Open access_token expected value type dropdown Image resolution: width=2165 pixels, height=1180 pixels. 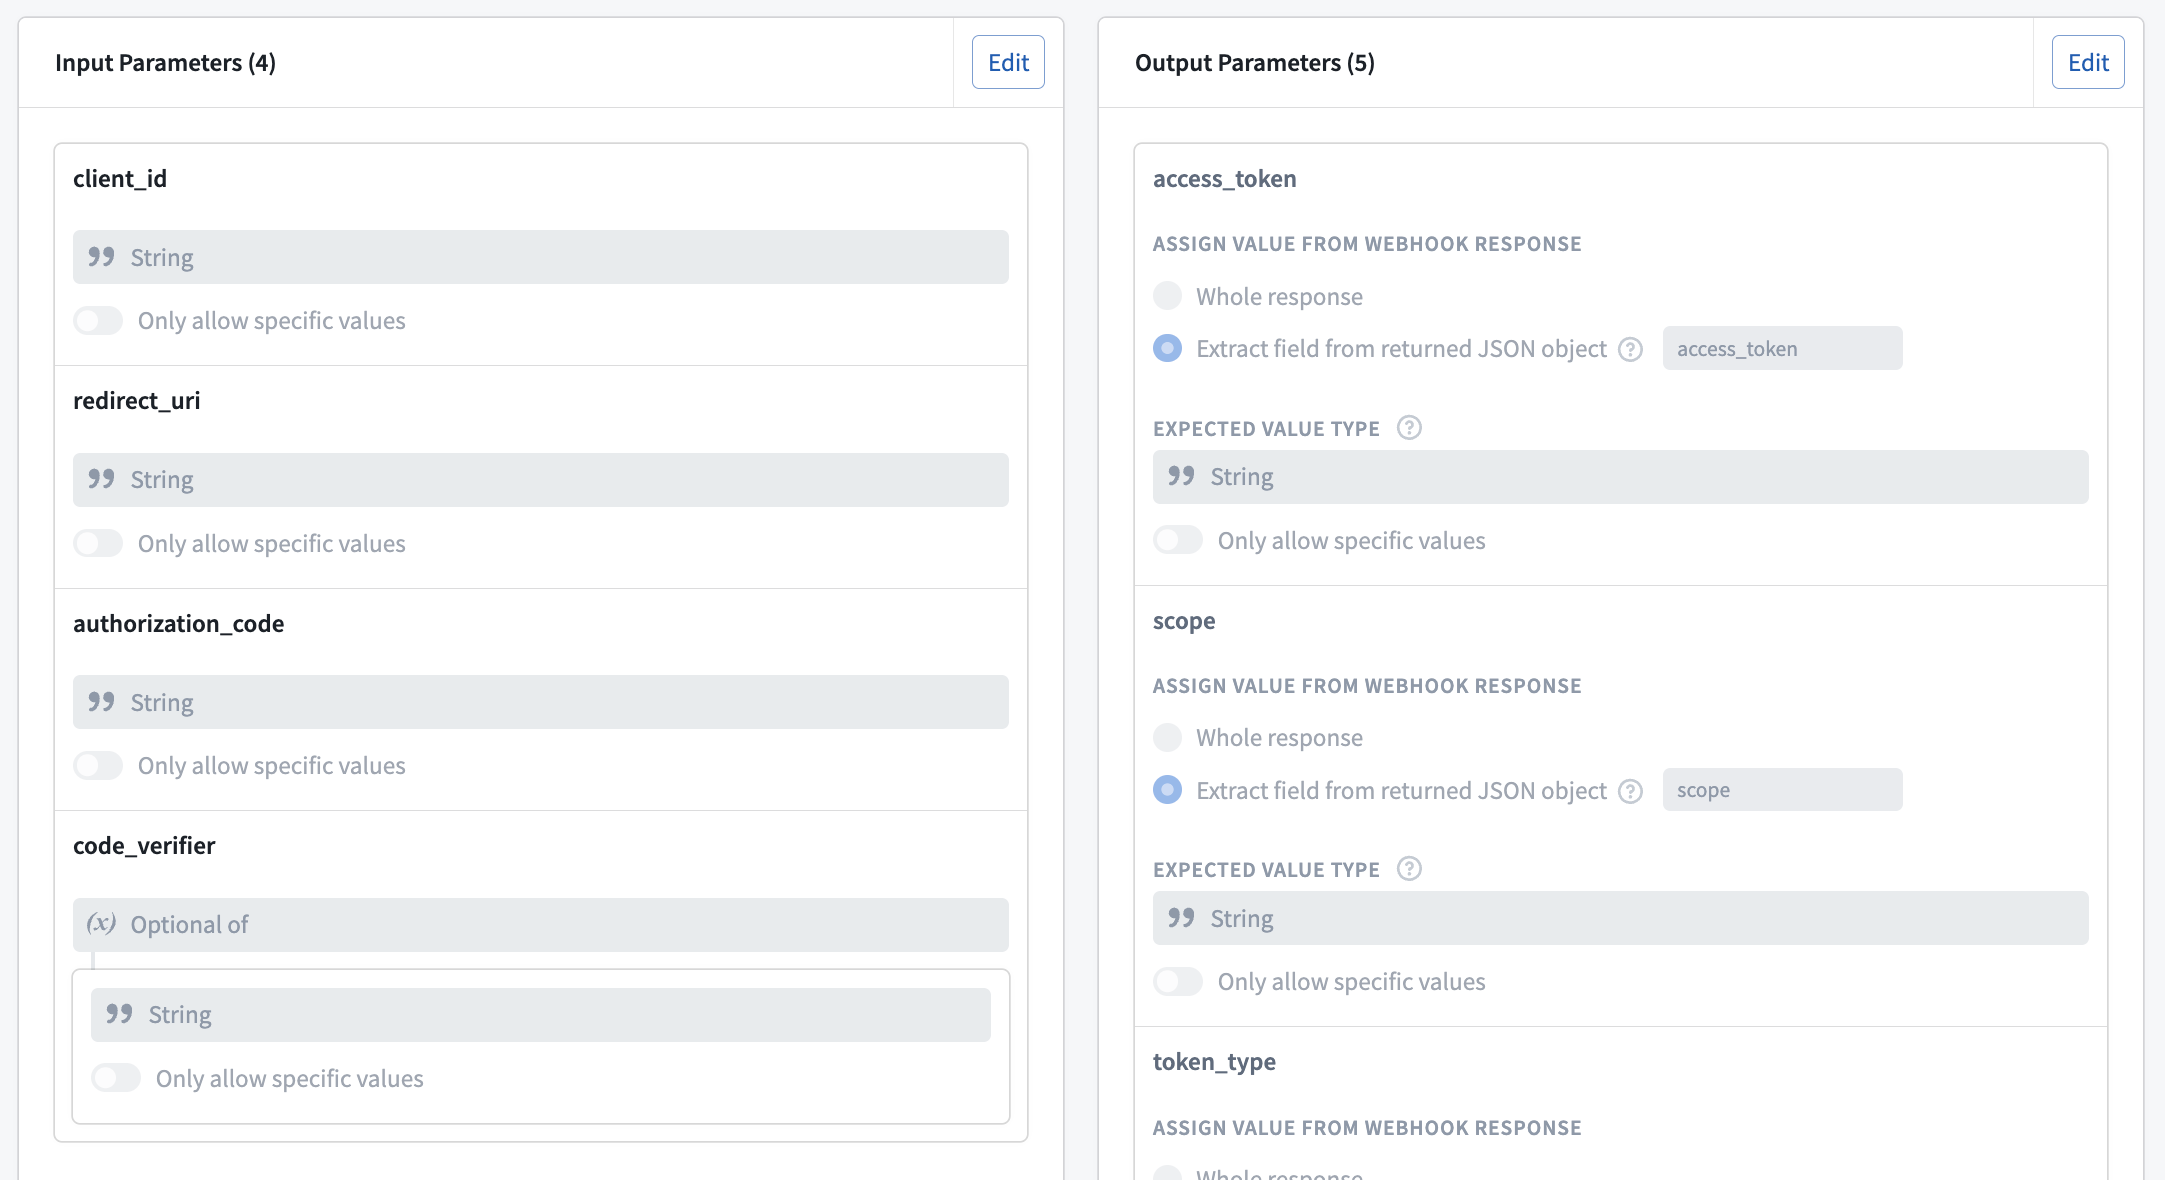click(1621, 477)
